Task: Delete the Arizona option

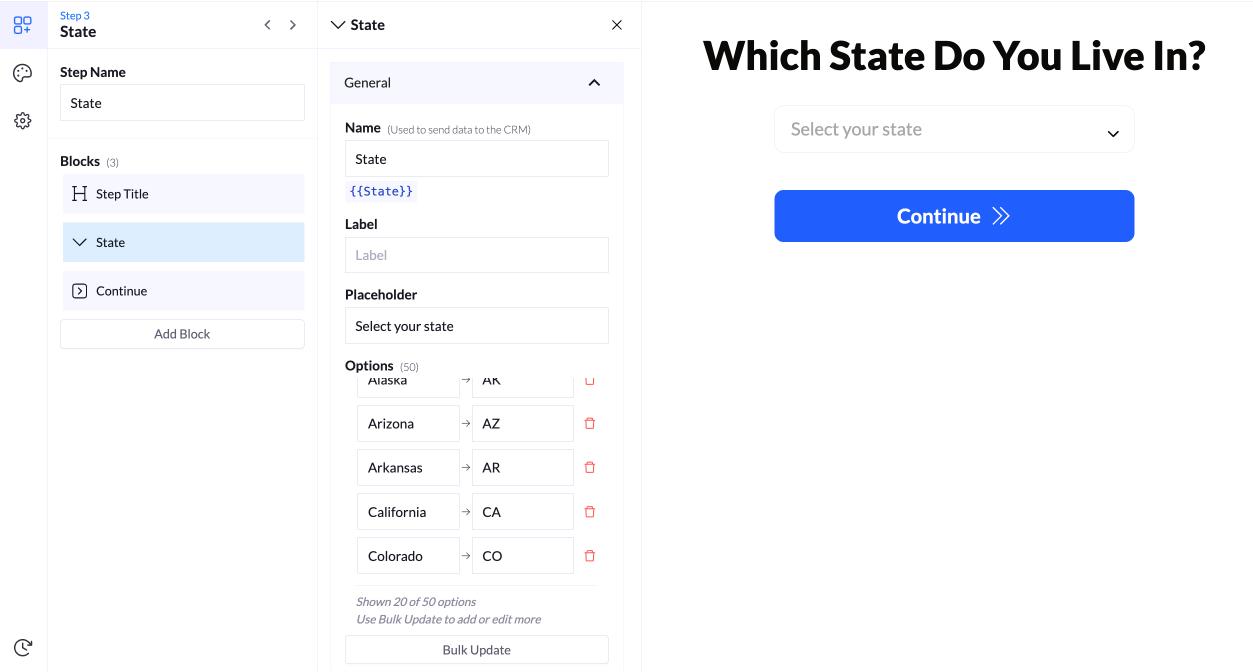Action: [x=589, y=424]
